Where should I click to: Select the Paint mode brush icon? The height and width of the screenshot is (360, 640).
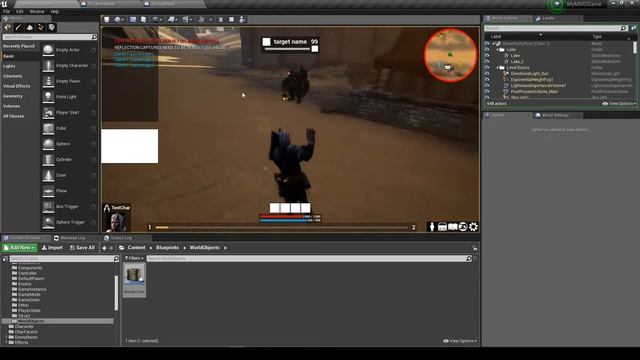pyautogui.click(x=18, y=27)
